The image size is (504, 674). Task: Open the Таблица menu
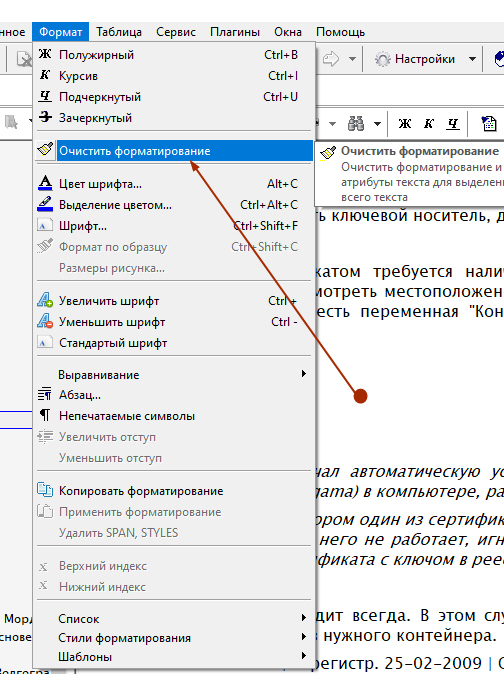[119, 32]
